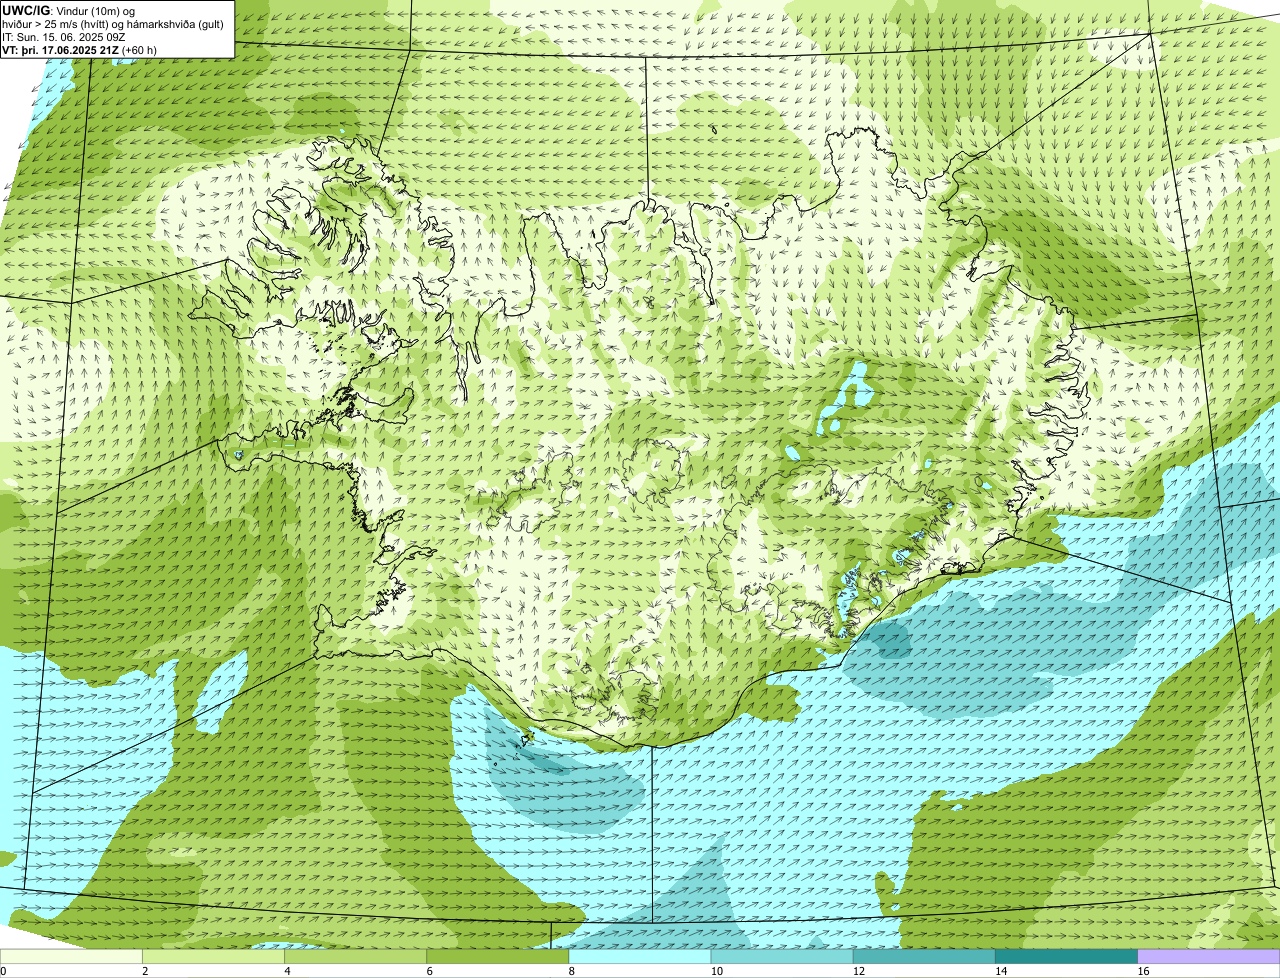Click the lavender legend swatch above 16 m/s

coord(1209,957)
